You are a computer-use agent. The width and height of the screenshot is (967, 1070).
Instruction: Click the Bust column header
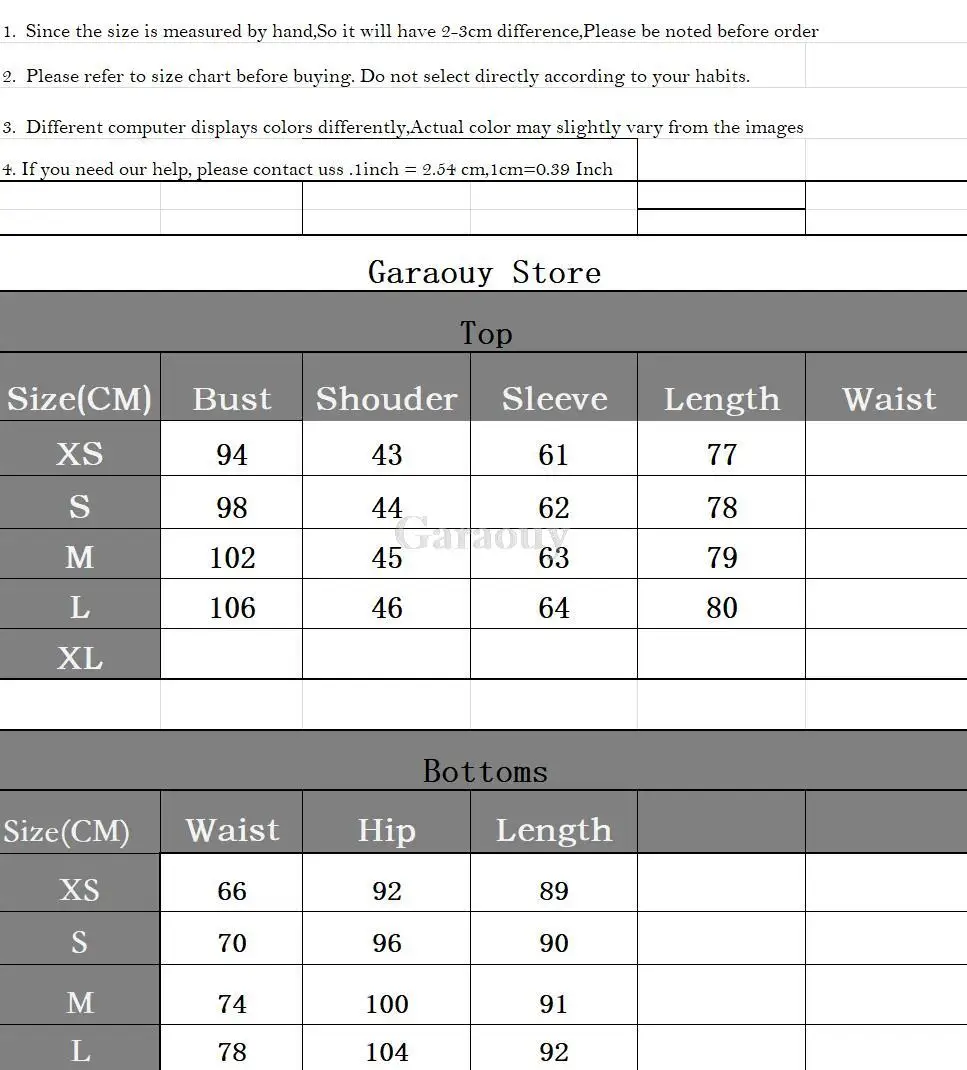231,398
